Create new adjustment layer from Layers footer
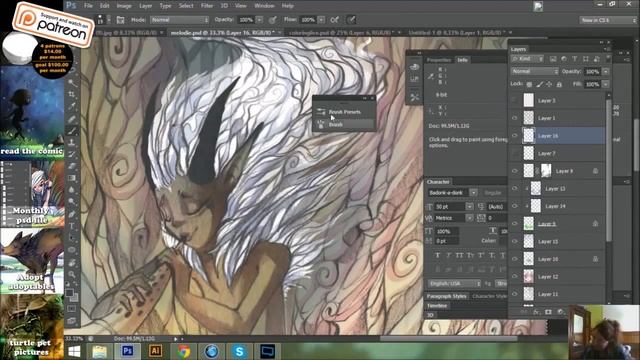The width and height of the screenshot is (640, 360). (560, 312)
